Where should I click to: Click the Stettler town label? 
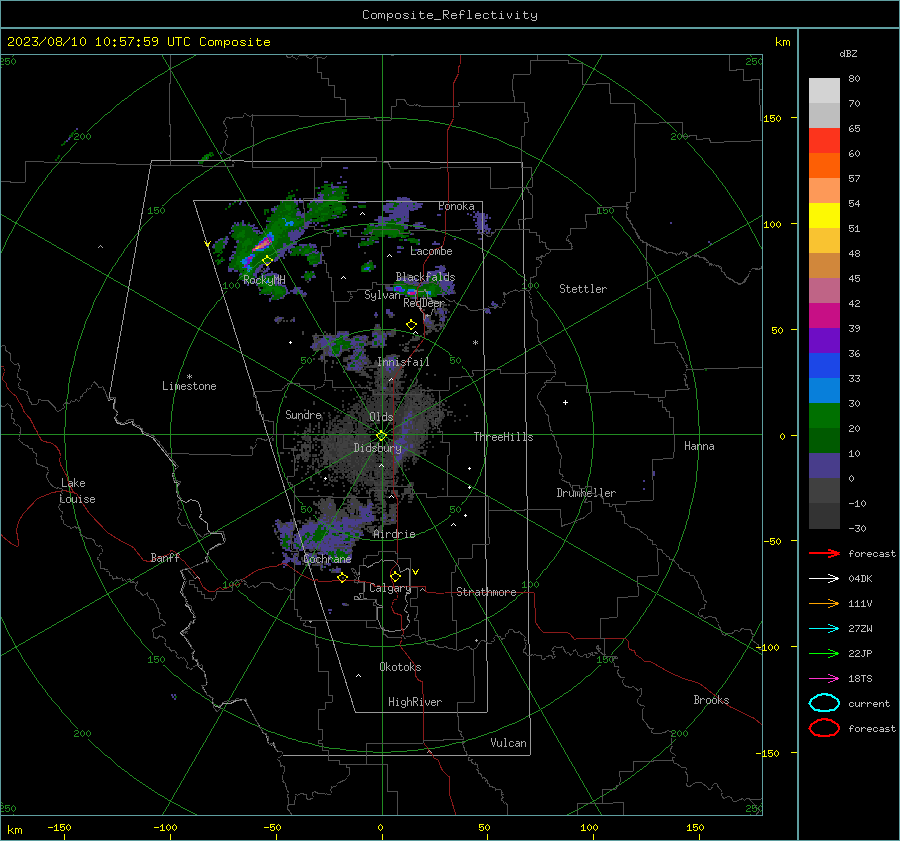(x=583, y=289)
